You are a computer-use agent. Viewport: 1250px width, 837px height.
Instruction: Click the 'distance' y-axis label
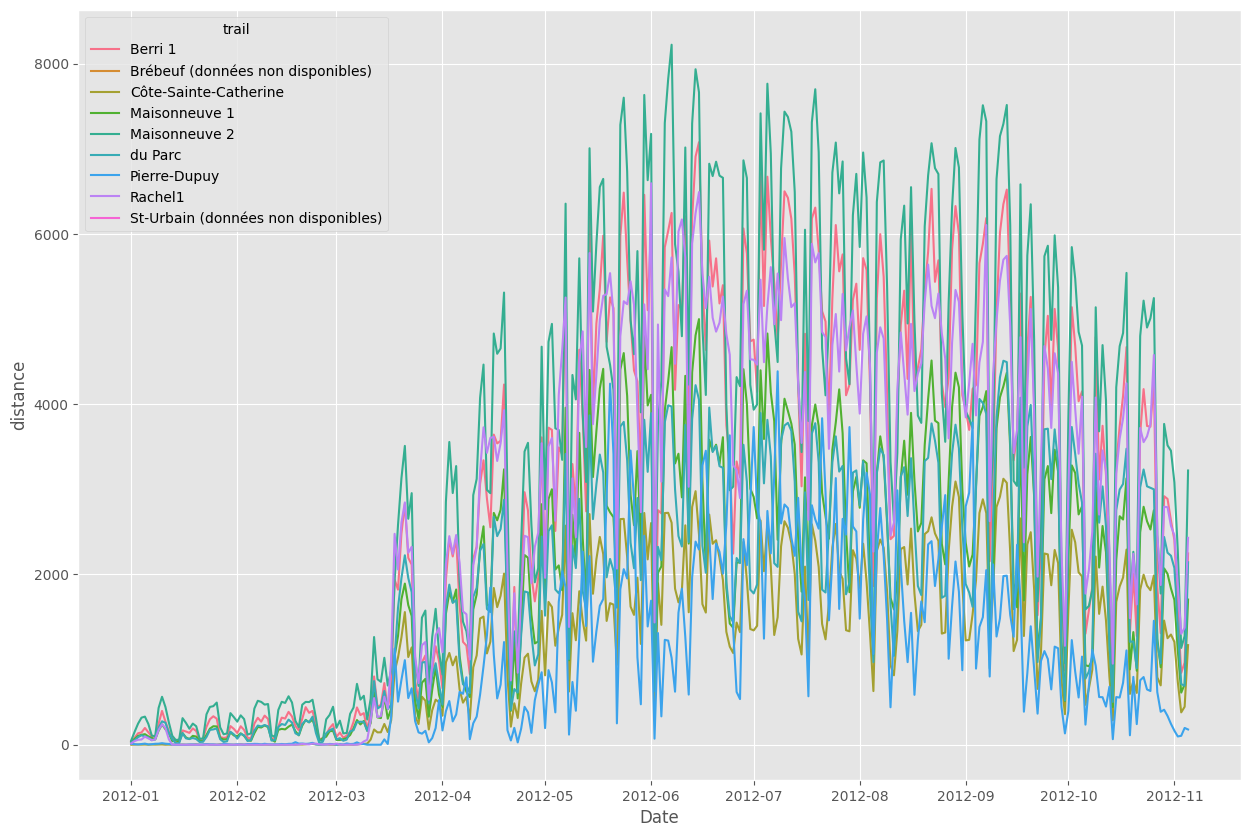pos(19,397)
